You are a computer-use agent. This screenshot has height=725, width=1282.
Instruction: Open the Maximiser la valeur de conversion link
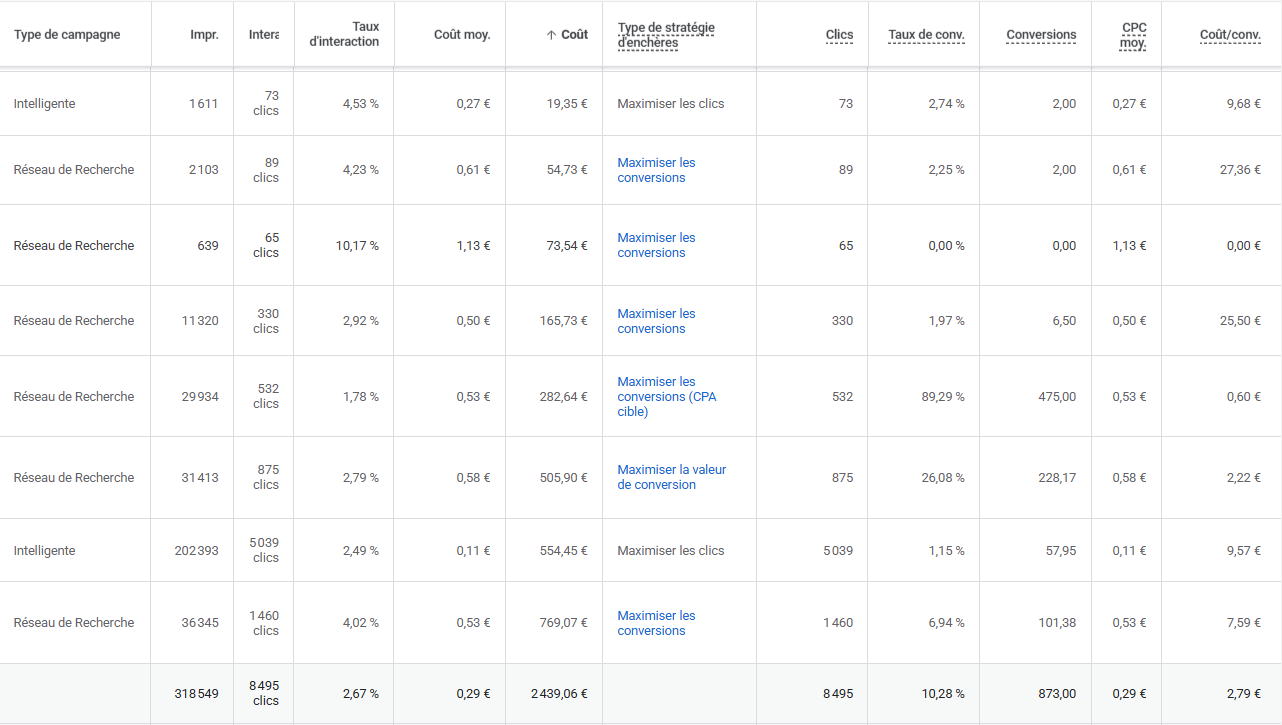[670, 477]
